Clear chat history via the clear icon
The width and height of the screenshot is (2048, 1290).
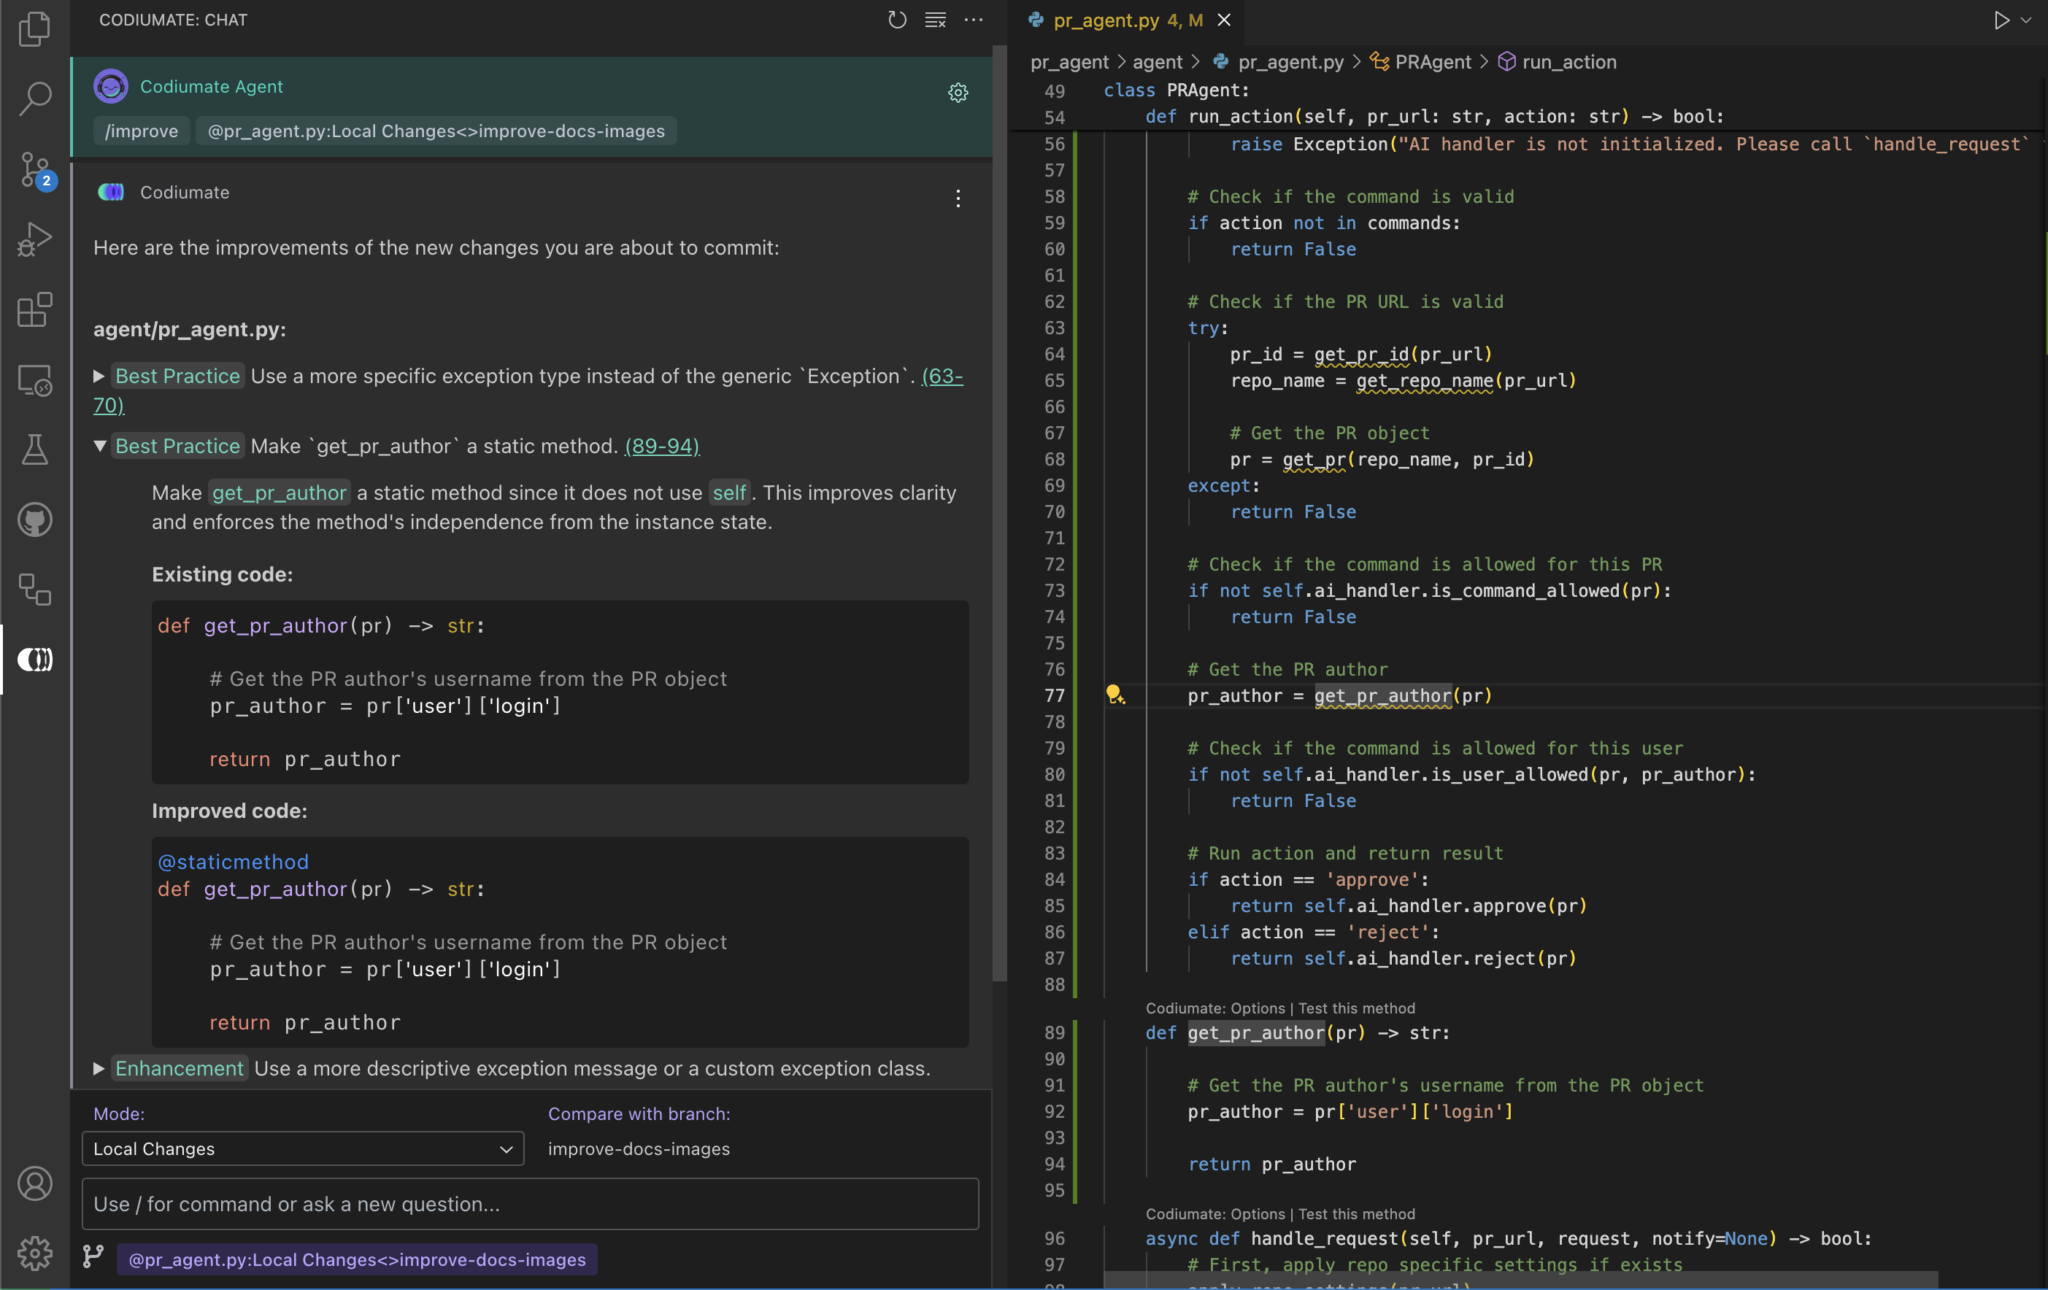coord(935,19)
